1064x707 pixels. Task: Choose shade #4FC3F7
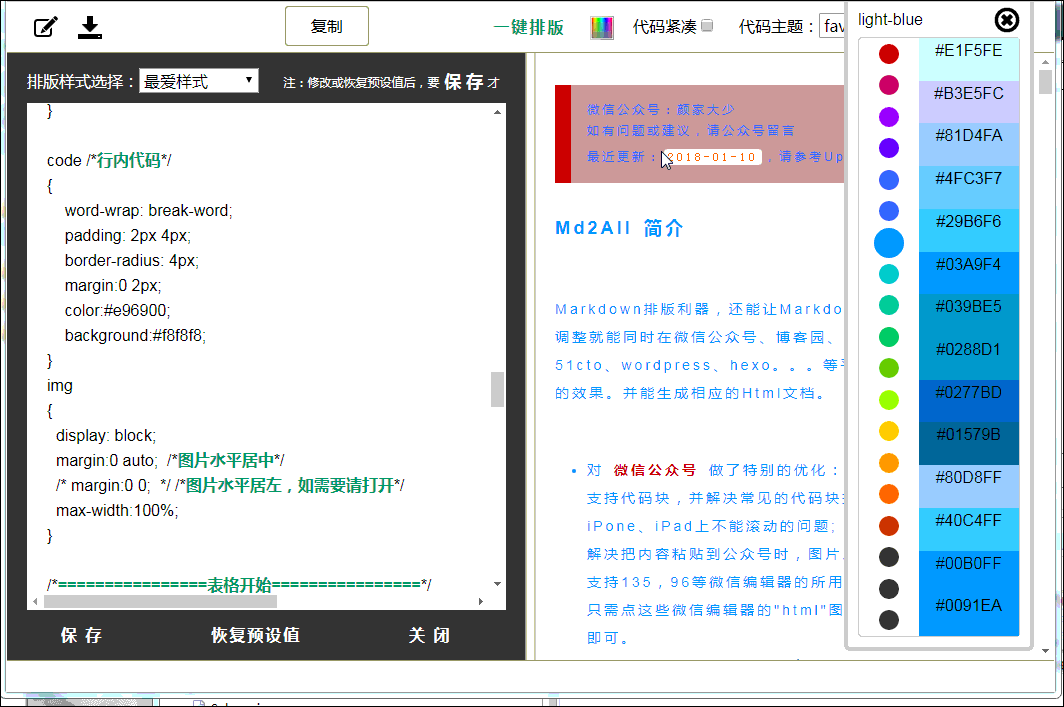coord(969,187)
